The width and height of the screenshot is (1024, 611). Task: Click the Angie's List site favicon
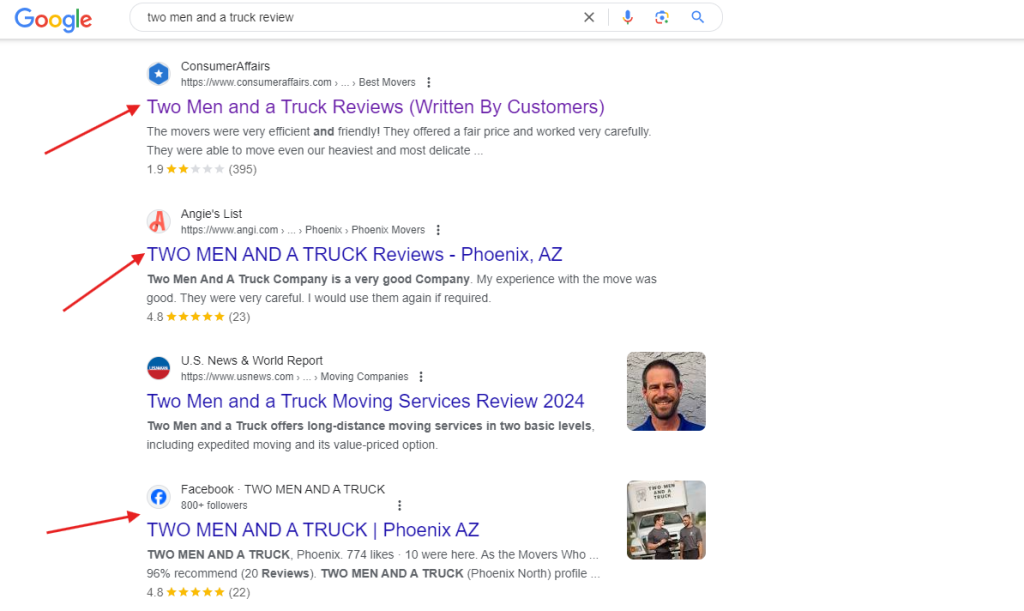click(158, 221)
